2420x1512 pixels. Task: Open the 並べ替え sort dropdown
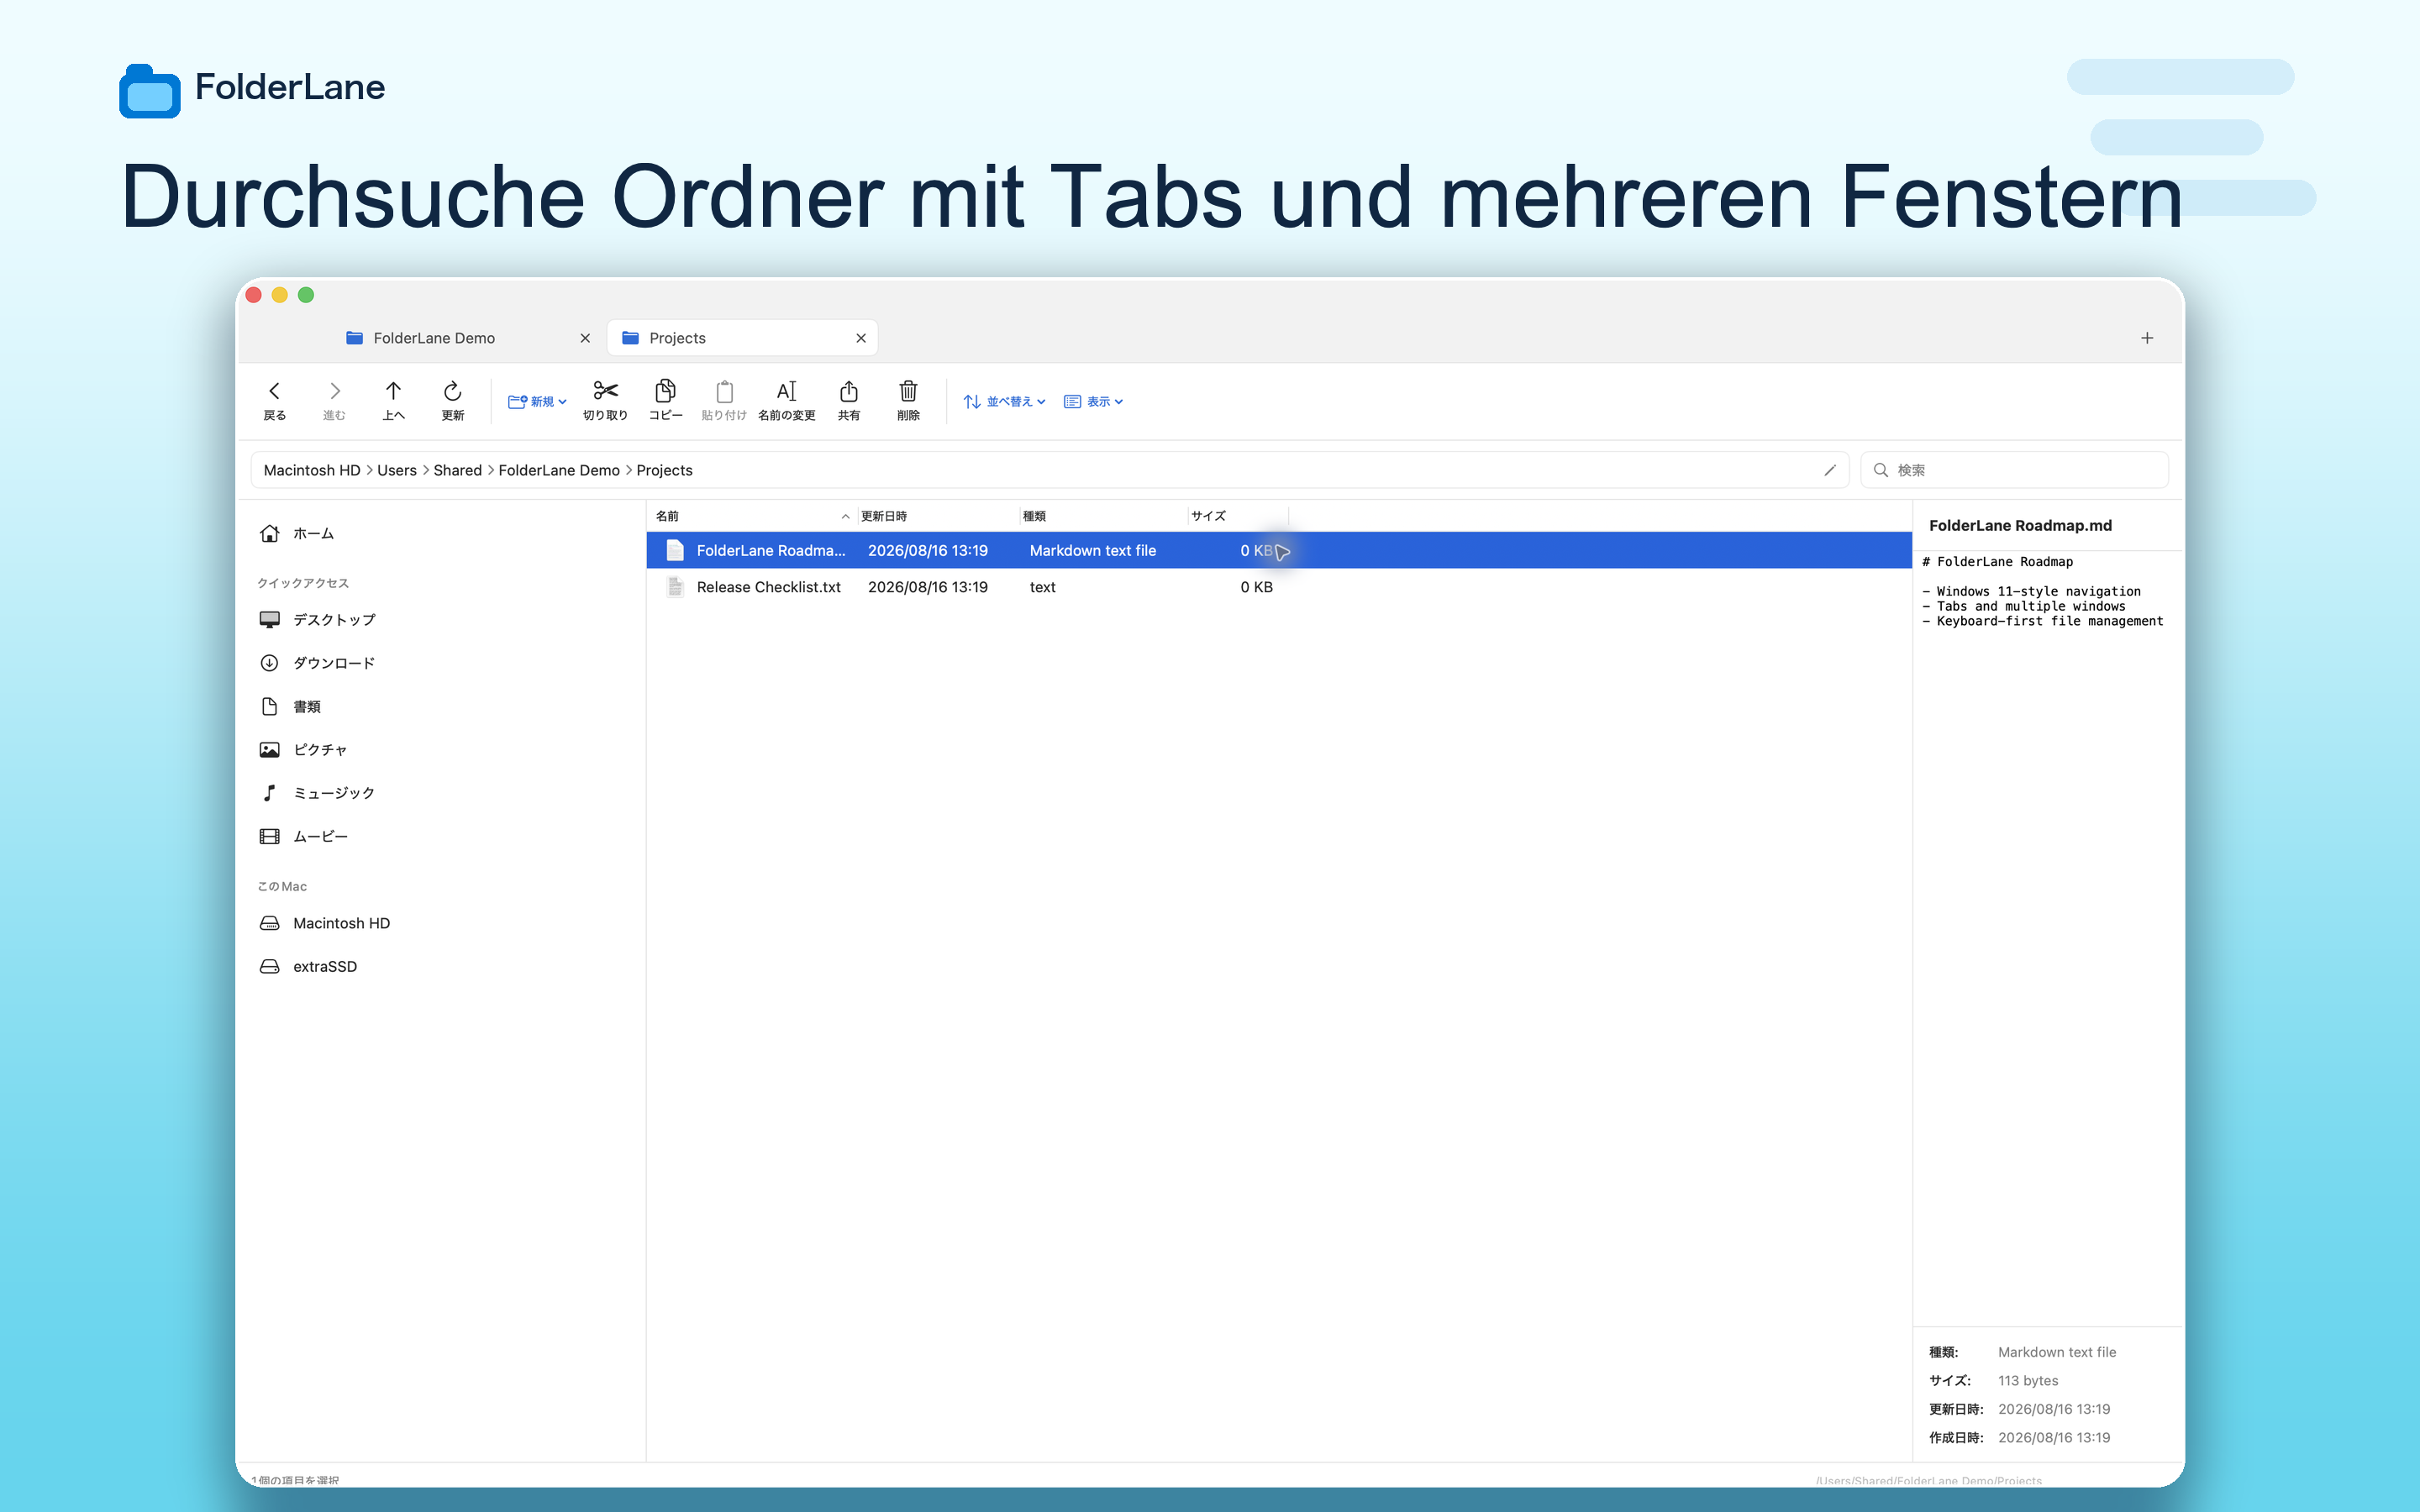(1004, 401)
